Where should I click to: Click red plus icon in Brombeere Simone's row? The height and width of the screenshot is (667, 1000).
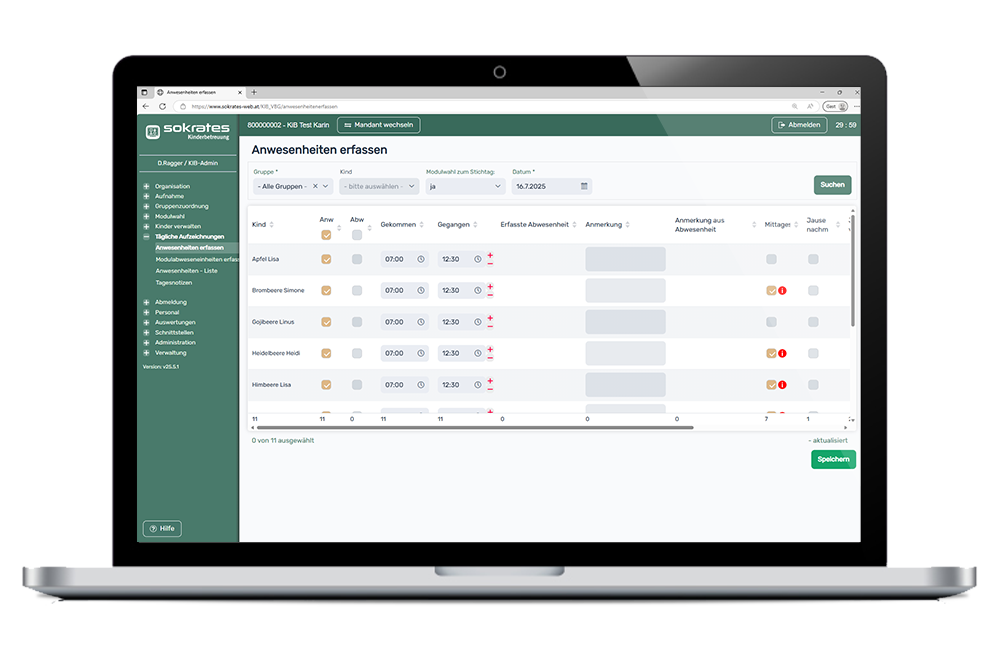click(490, 286)
